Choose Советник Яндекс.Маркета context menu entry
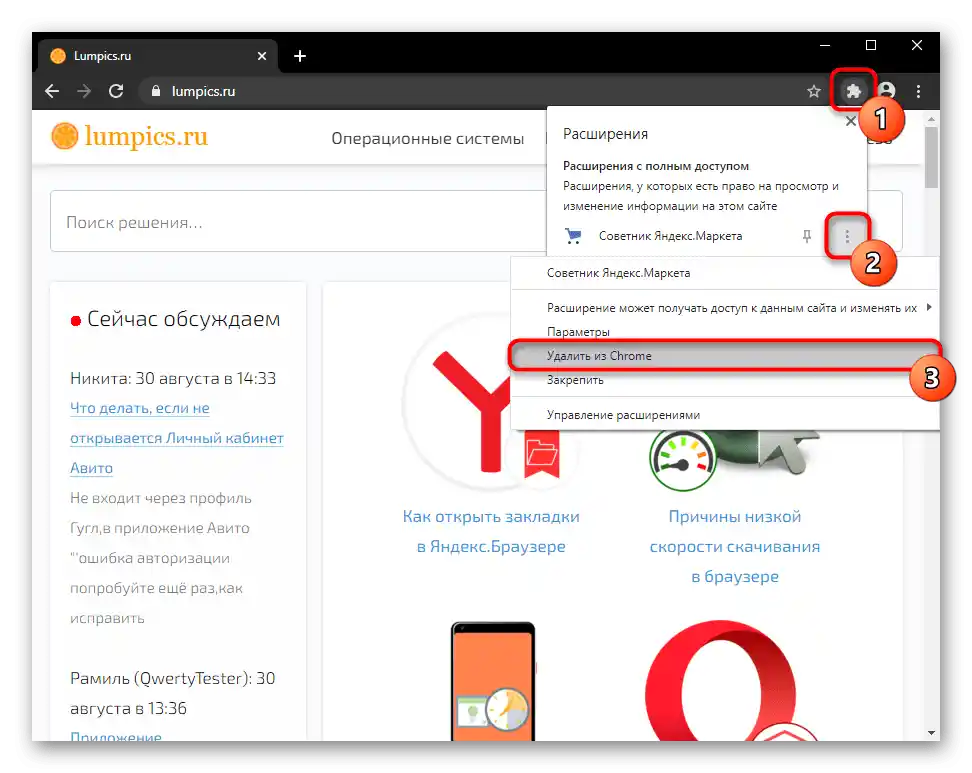This screenshot has height=773, width=972. [618, 273]
